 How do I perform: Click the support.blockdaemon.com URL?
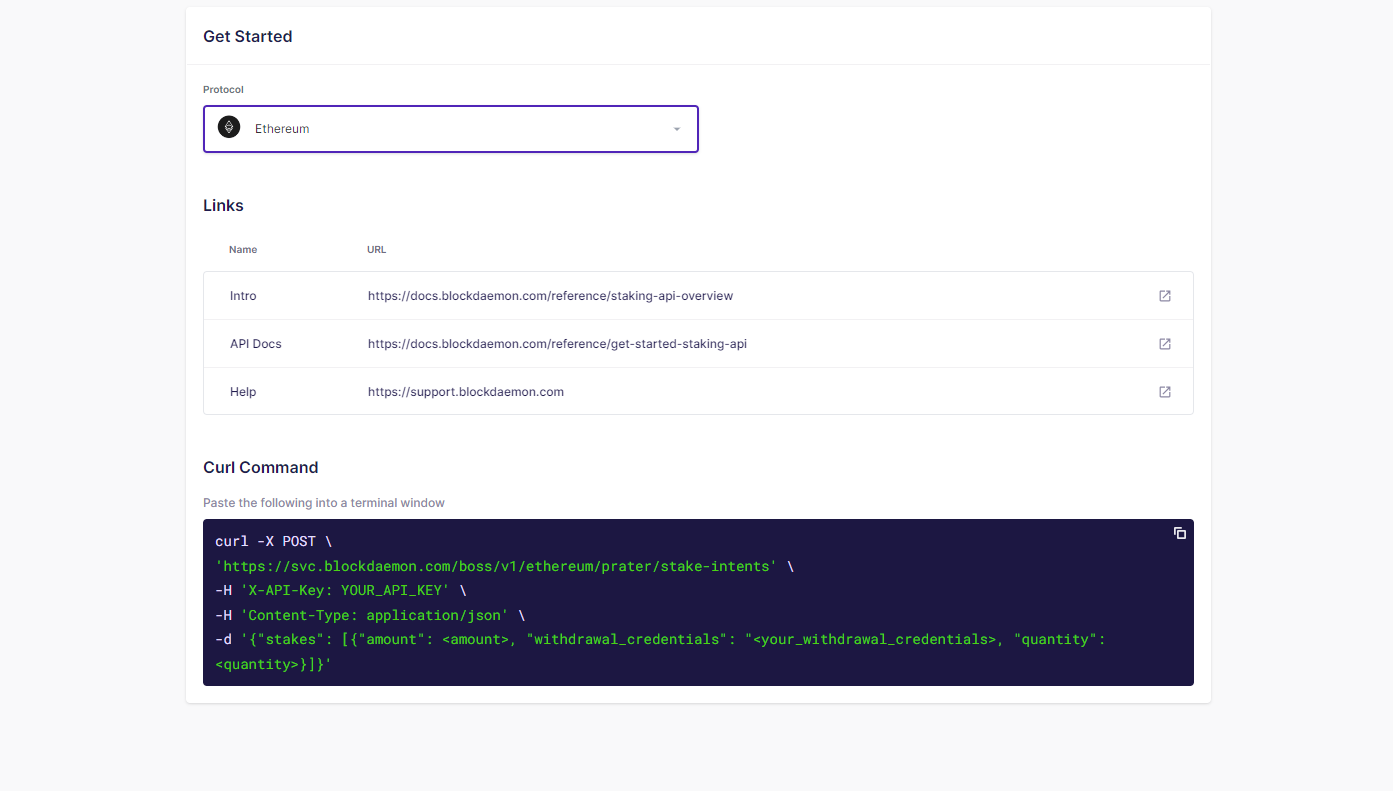coord(466,392)
